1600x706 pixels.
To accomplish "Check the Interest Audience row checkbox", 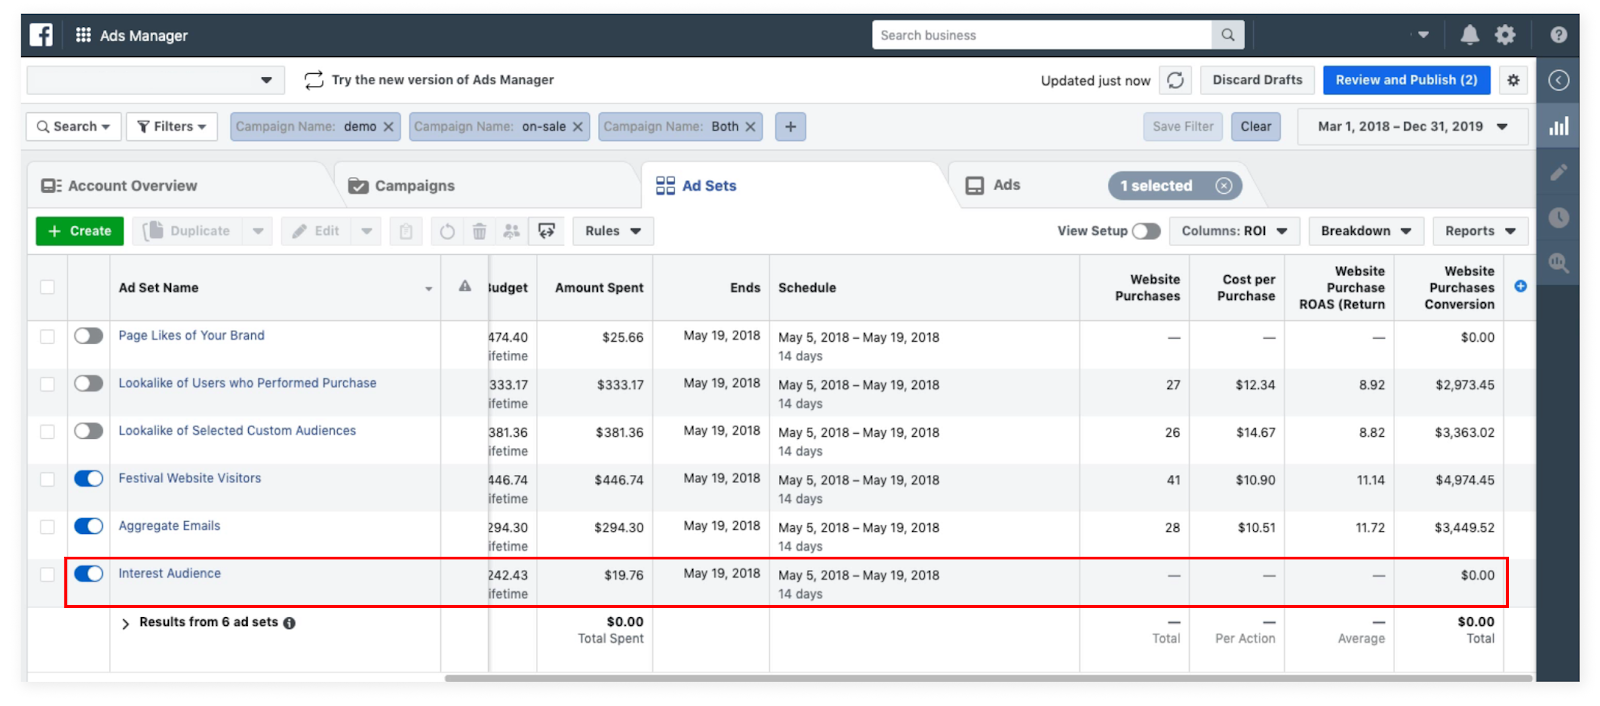I will [x=47, y=574].
